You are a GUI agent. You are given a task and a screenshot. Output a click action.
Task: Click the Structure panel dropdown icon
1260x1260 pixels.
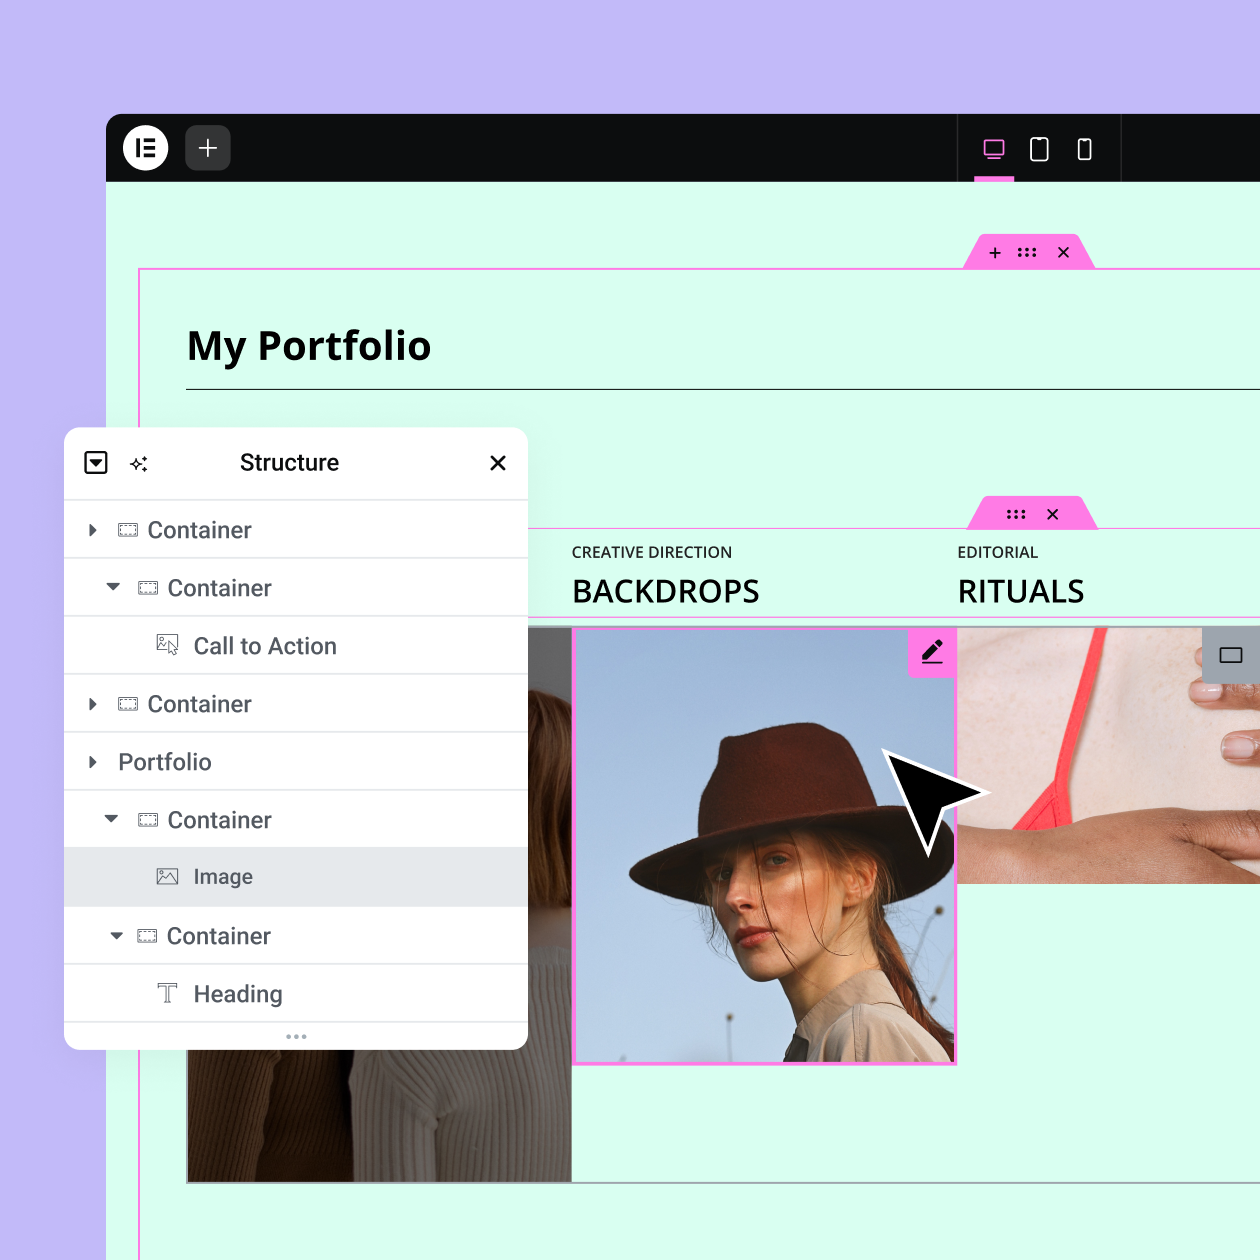(96, 462)
